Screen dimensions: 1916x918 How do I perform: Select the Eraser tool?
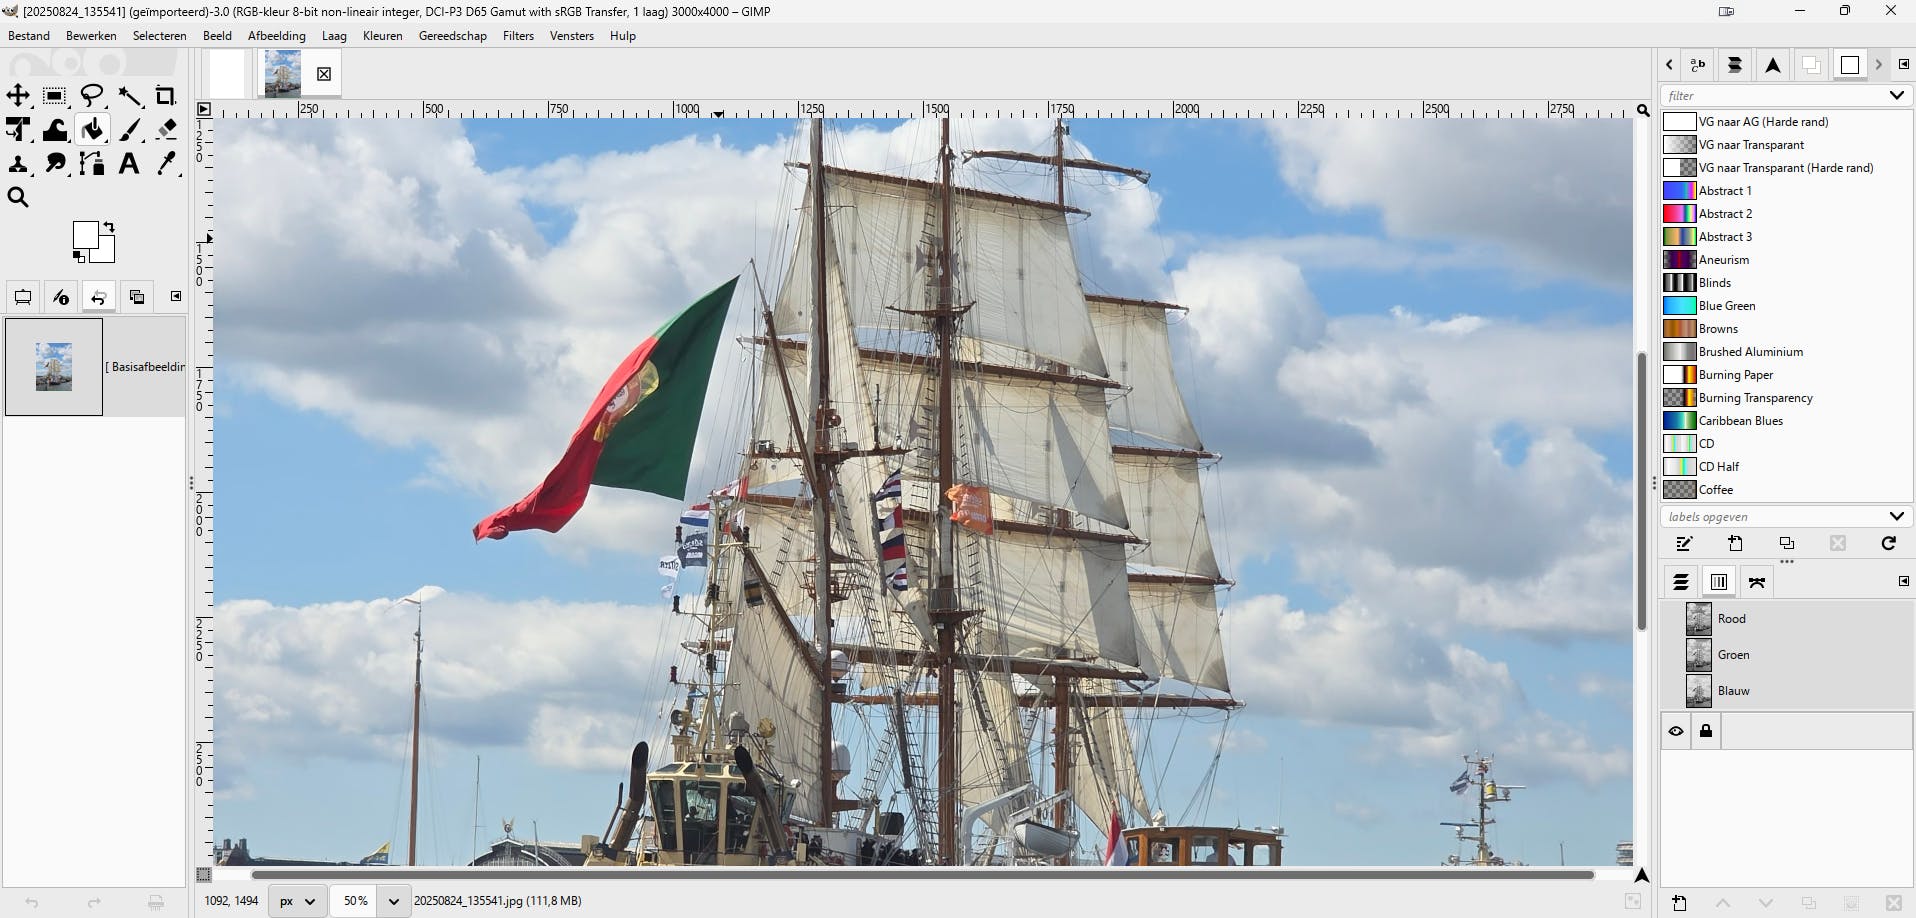coord(166,130)
